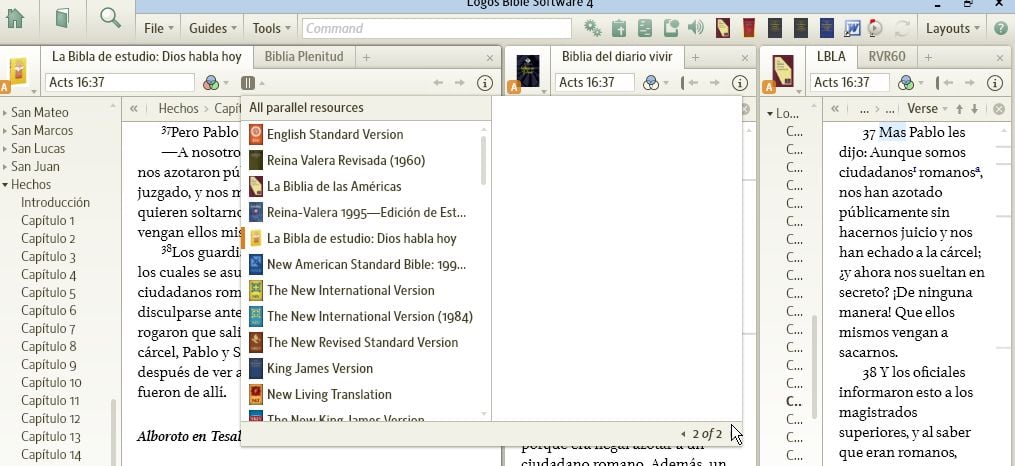
Task: Open the Tools menu
Action: click(271, 28)
